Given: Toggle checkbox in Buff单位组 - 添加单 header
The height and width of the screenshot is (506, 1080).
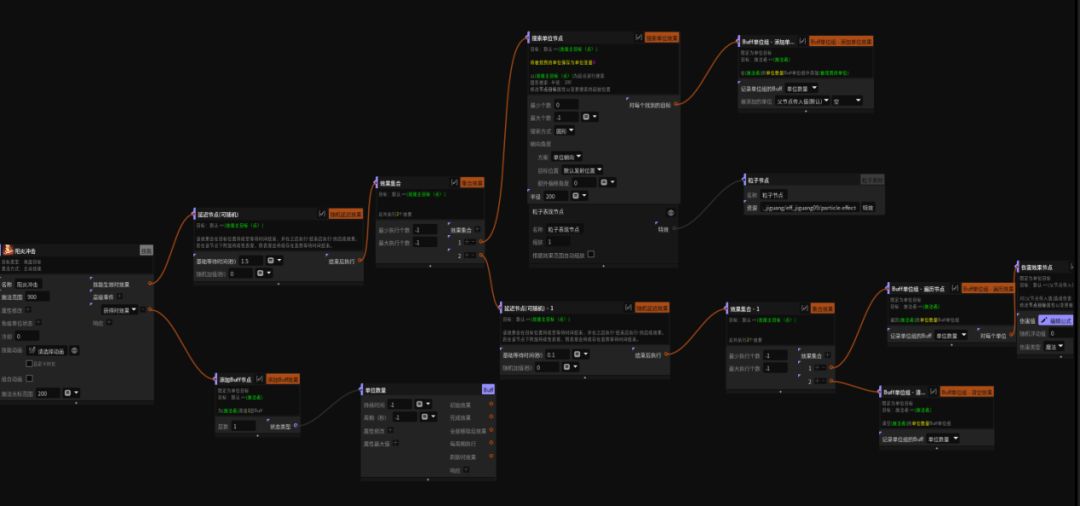Looking at the screenshot, I should click(802, 41).
